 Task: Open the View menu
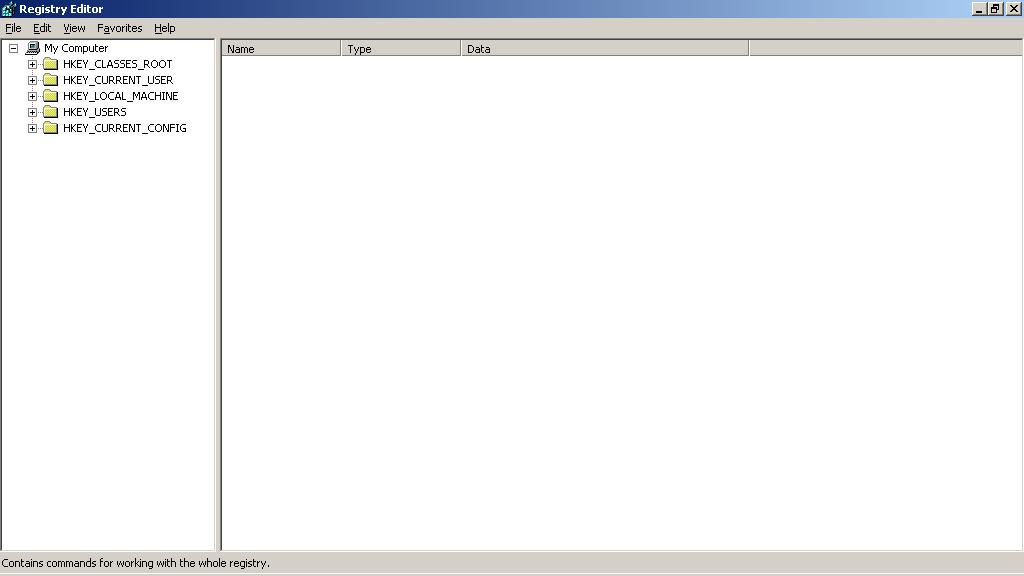click(x=74, y=28)
